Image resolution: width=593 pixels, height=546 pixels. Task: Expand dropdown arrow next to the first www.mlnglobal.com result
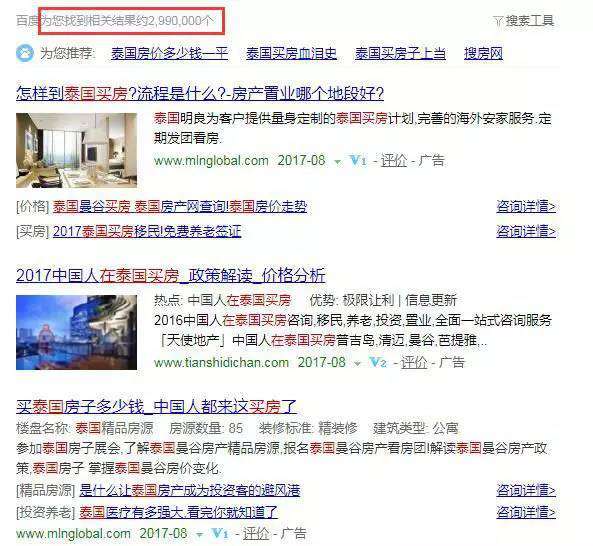coord(337,162)
